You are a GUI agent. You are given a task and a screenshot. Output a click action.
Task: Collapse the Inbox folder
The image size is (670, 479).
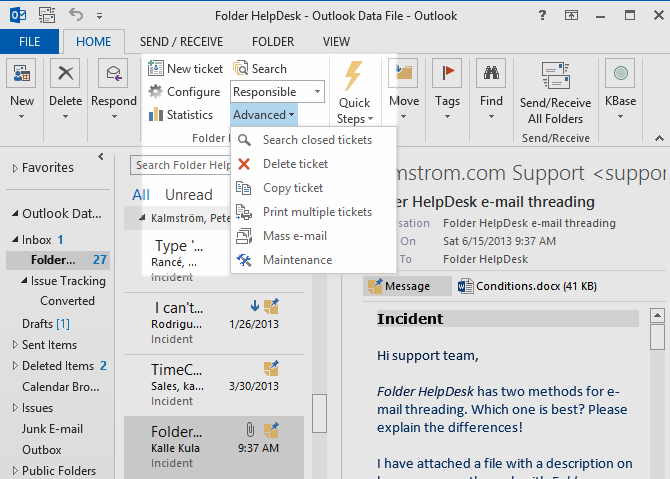point(15,240)
